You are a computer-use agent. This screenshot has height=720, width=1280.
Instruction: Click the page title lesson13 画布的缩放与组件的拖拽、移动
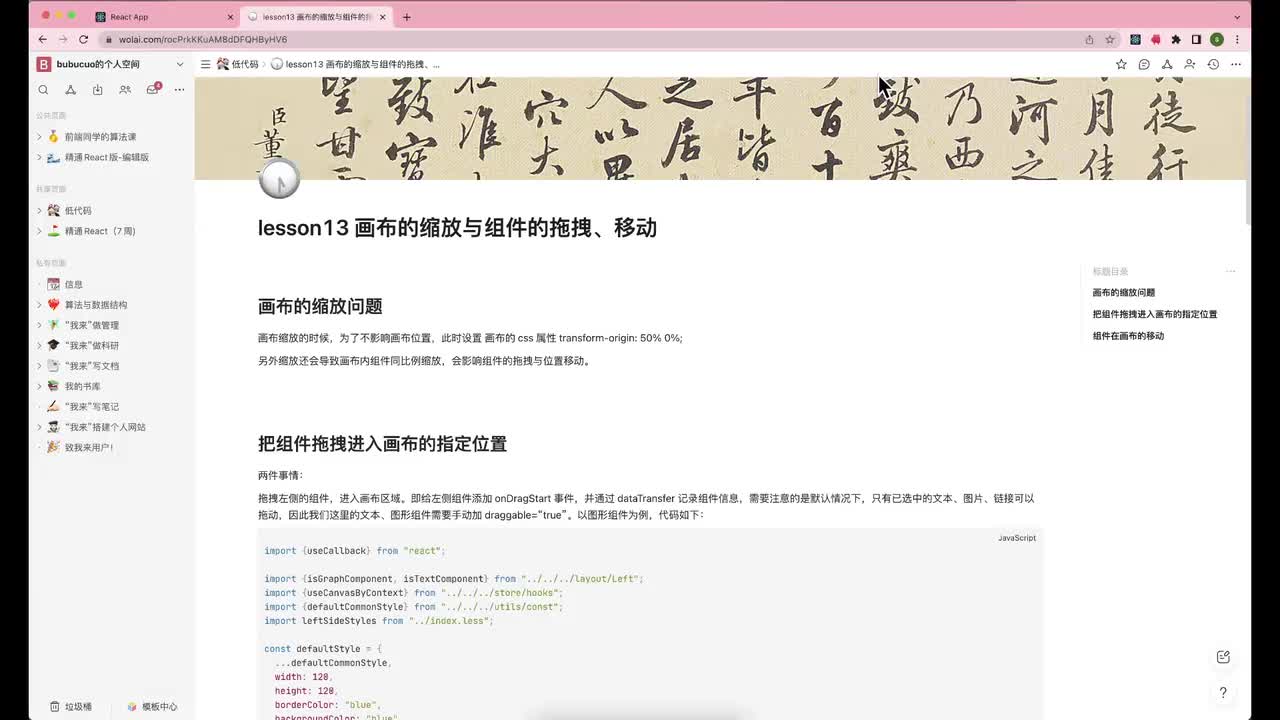pos(457,228)
